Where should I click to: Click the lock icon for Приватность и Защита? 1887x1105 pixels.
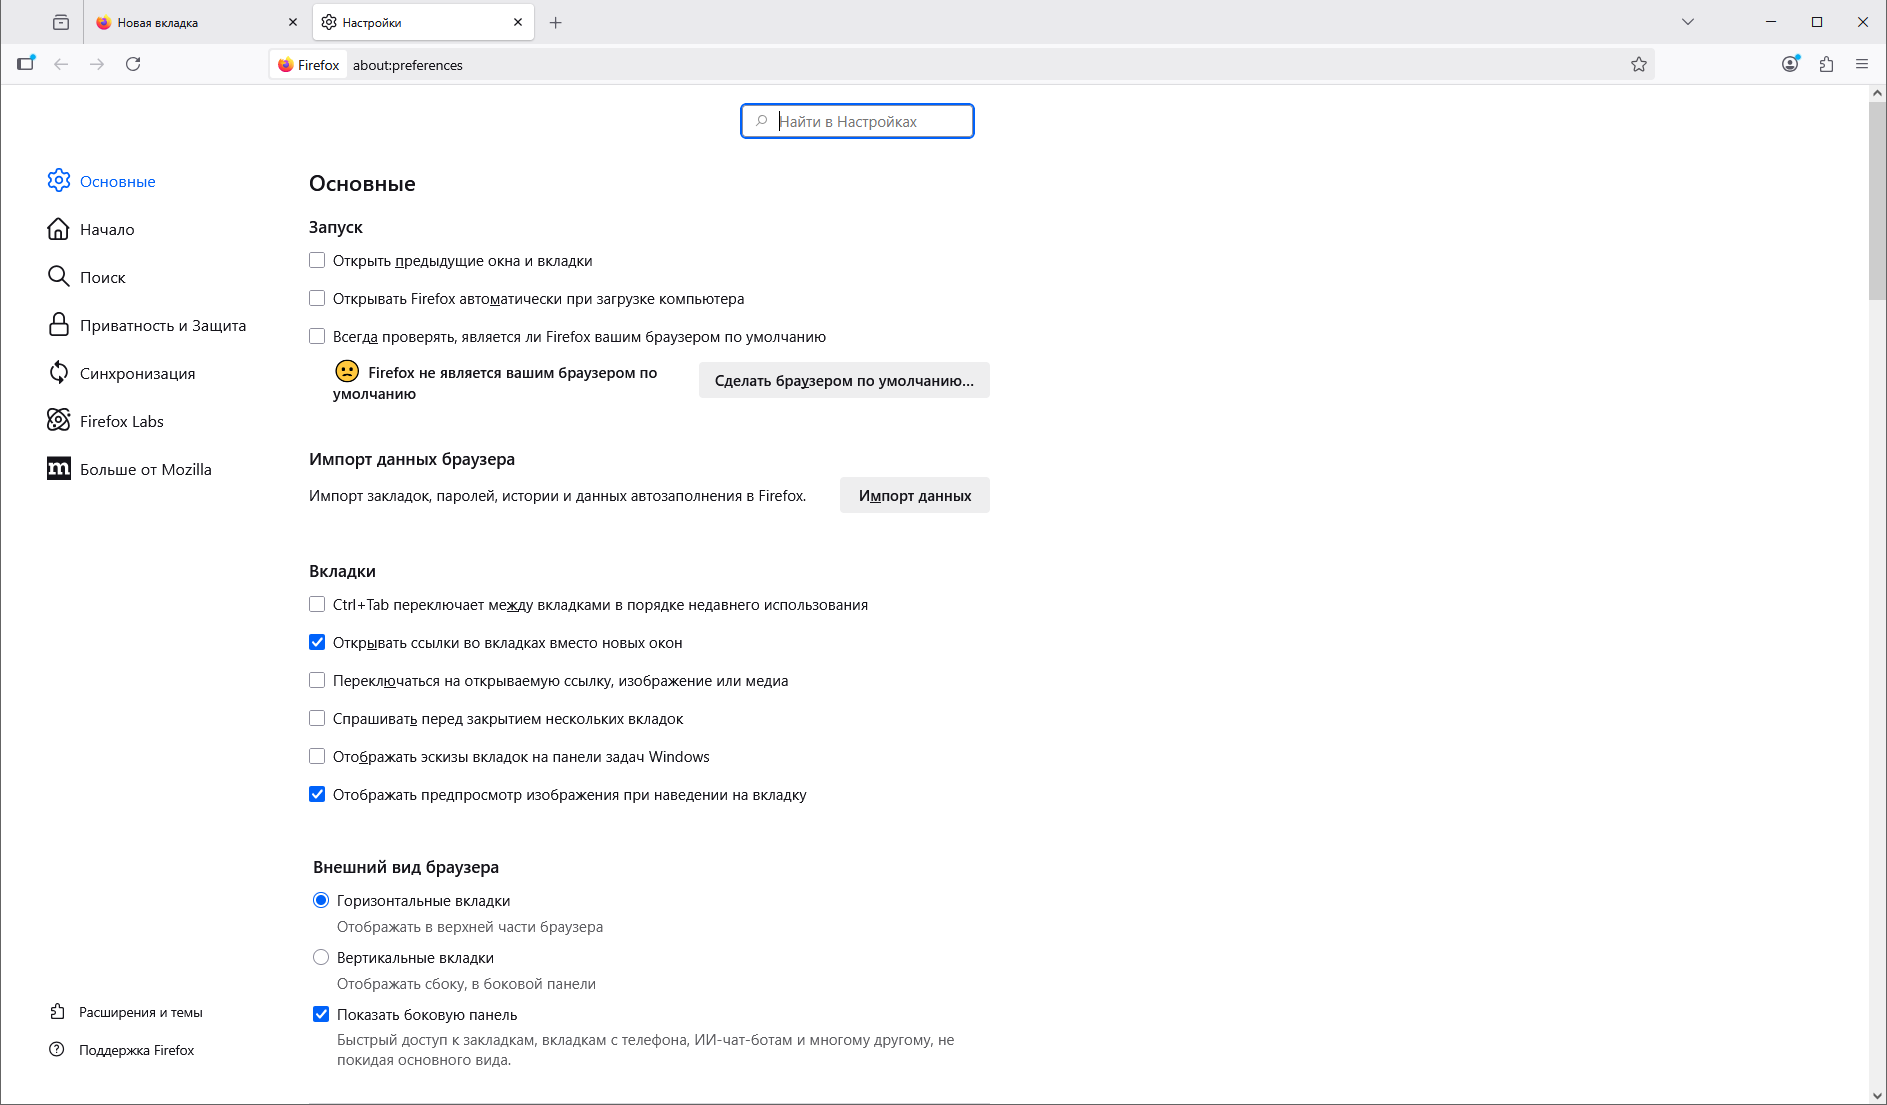click(x=59, y=324)
